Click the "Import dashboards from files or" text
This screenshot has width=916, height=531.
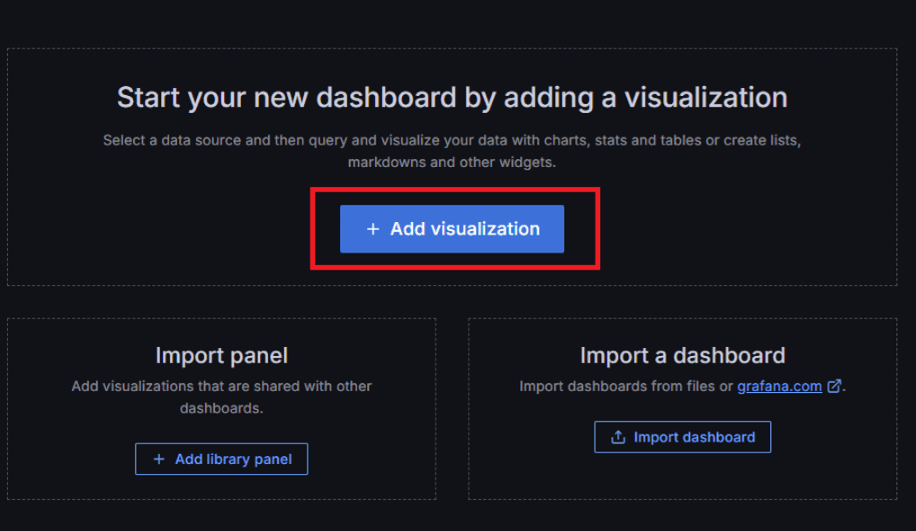[x=626, y=386]
